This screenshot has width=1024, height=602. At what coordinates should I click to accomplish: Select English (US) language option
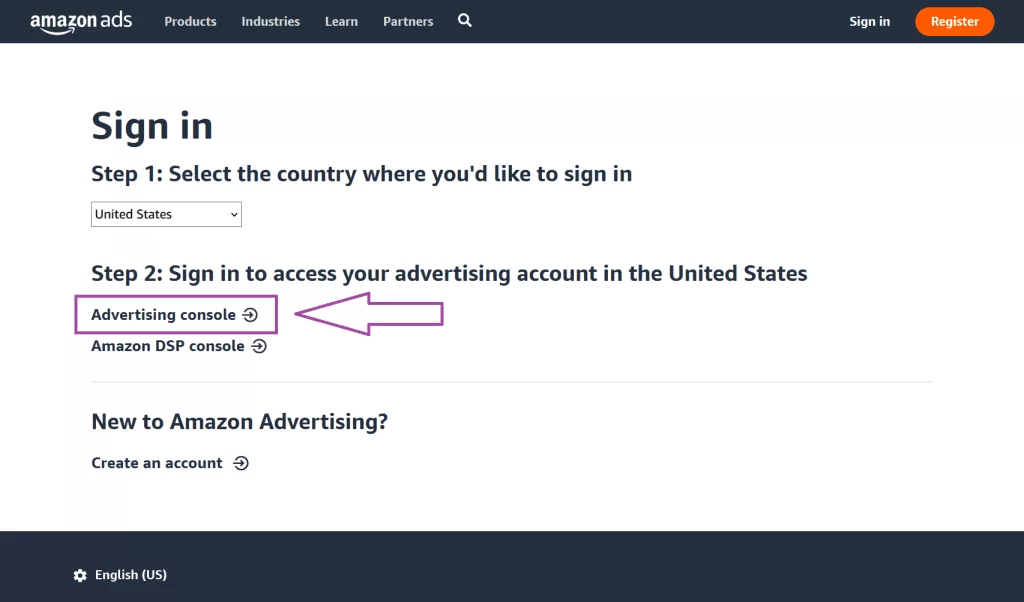(x=131, y=575)
